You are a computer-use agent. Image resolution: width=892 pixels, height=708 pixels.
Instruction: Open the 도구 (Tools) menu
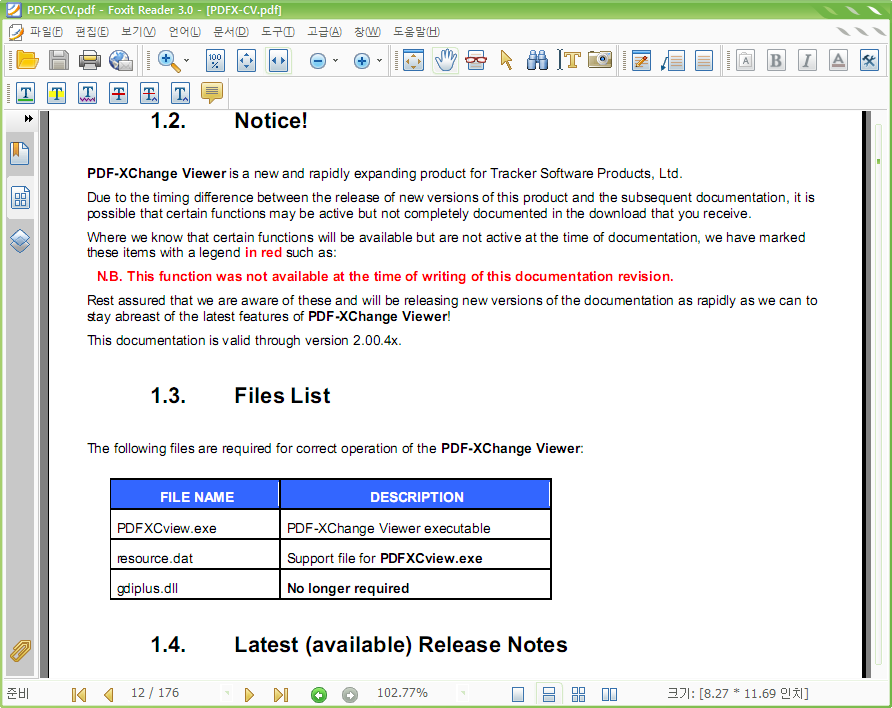[278, 32]
